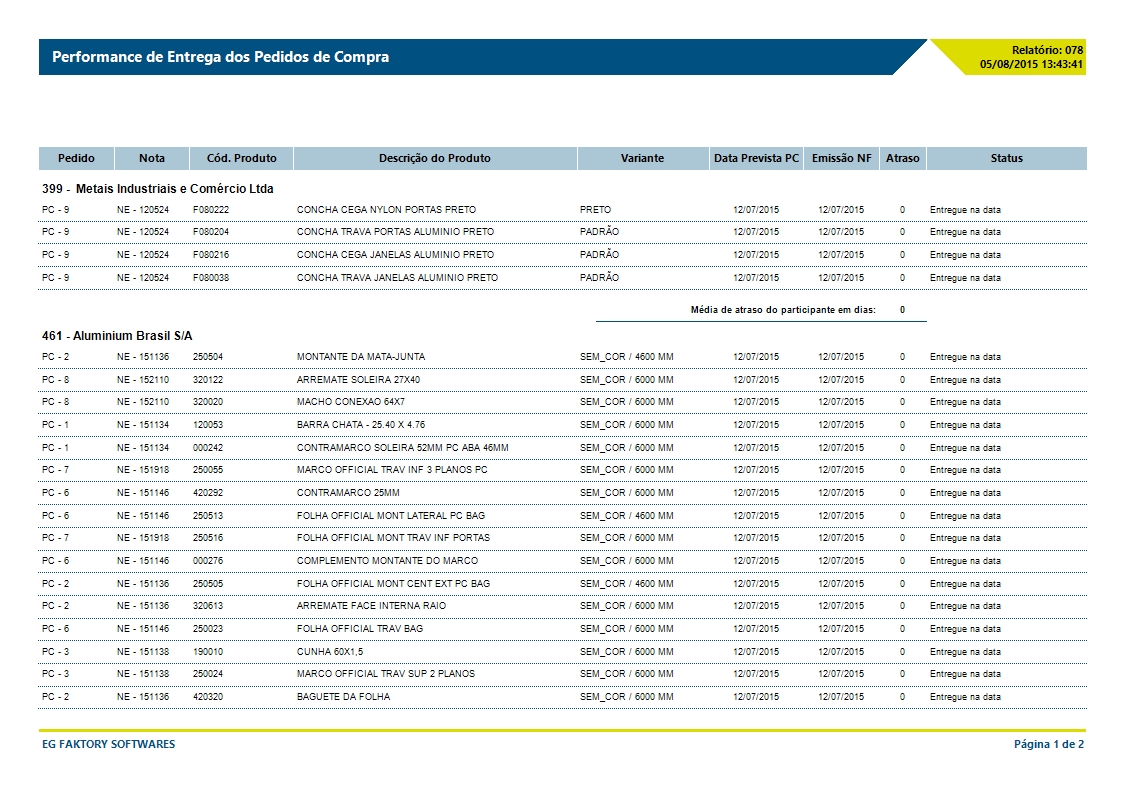The image size is (1122, 793).
Task: Click the Nota column header
Action: [x=152, y=158]
